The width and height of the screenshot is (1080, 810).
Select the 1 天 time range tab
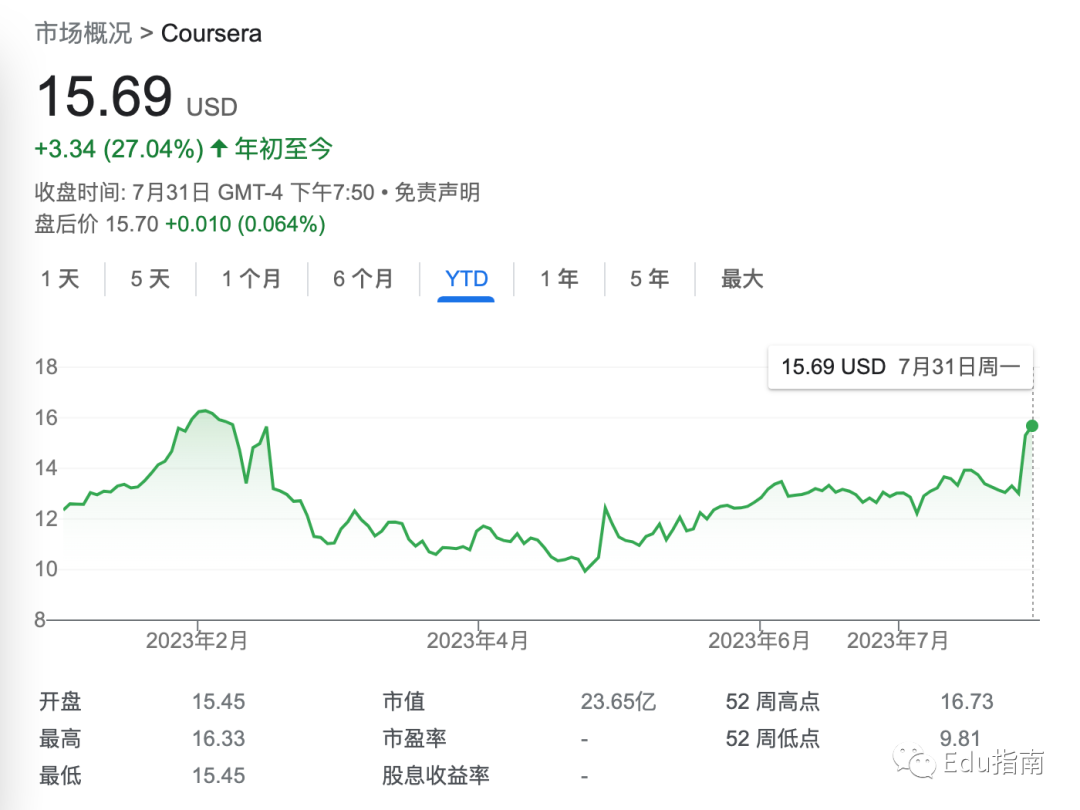pyautogui.click(x=60, y=279)
